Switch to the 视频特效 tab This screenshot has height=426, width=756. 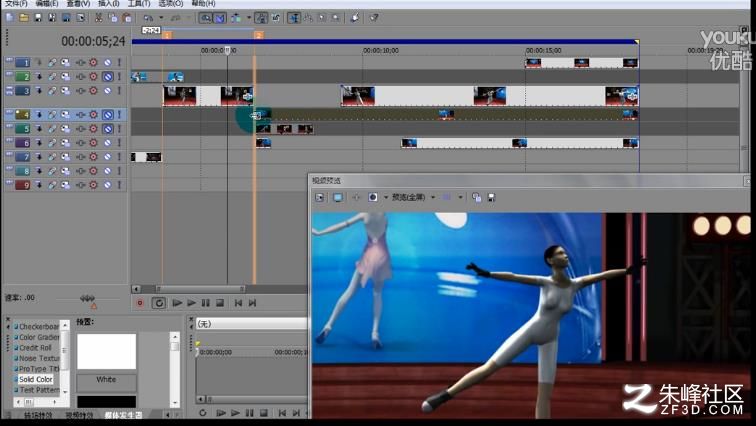80,415
